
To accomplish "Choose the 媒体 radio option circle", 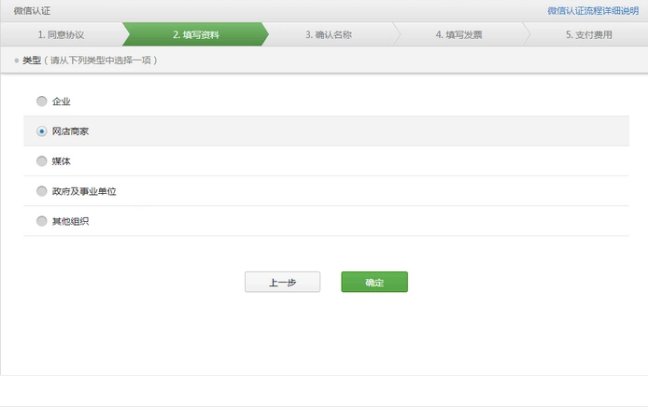I will point(41,161).
